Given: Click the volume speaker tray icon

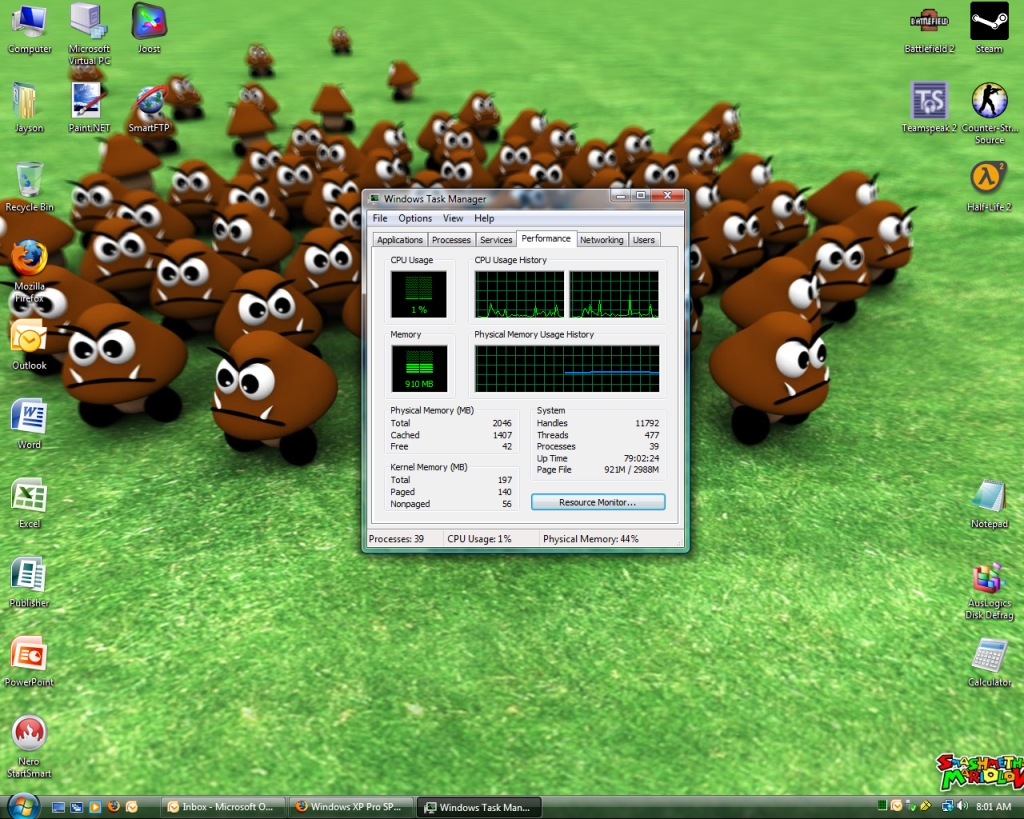Looking at the screenshot, I should pos(961,806).
